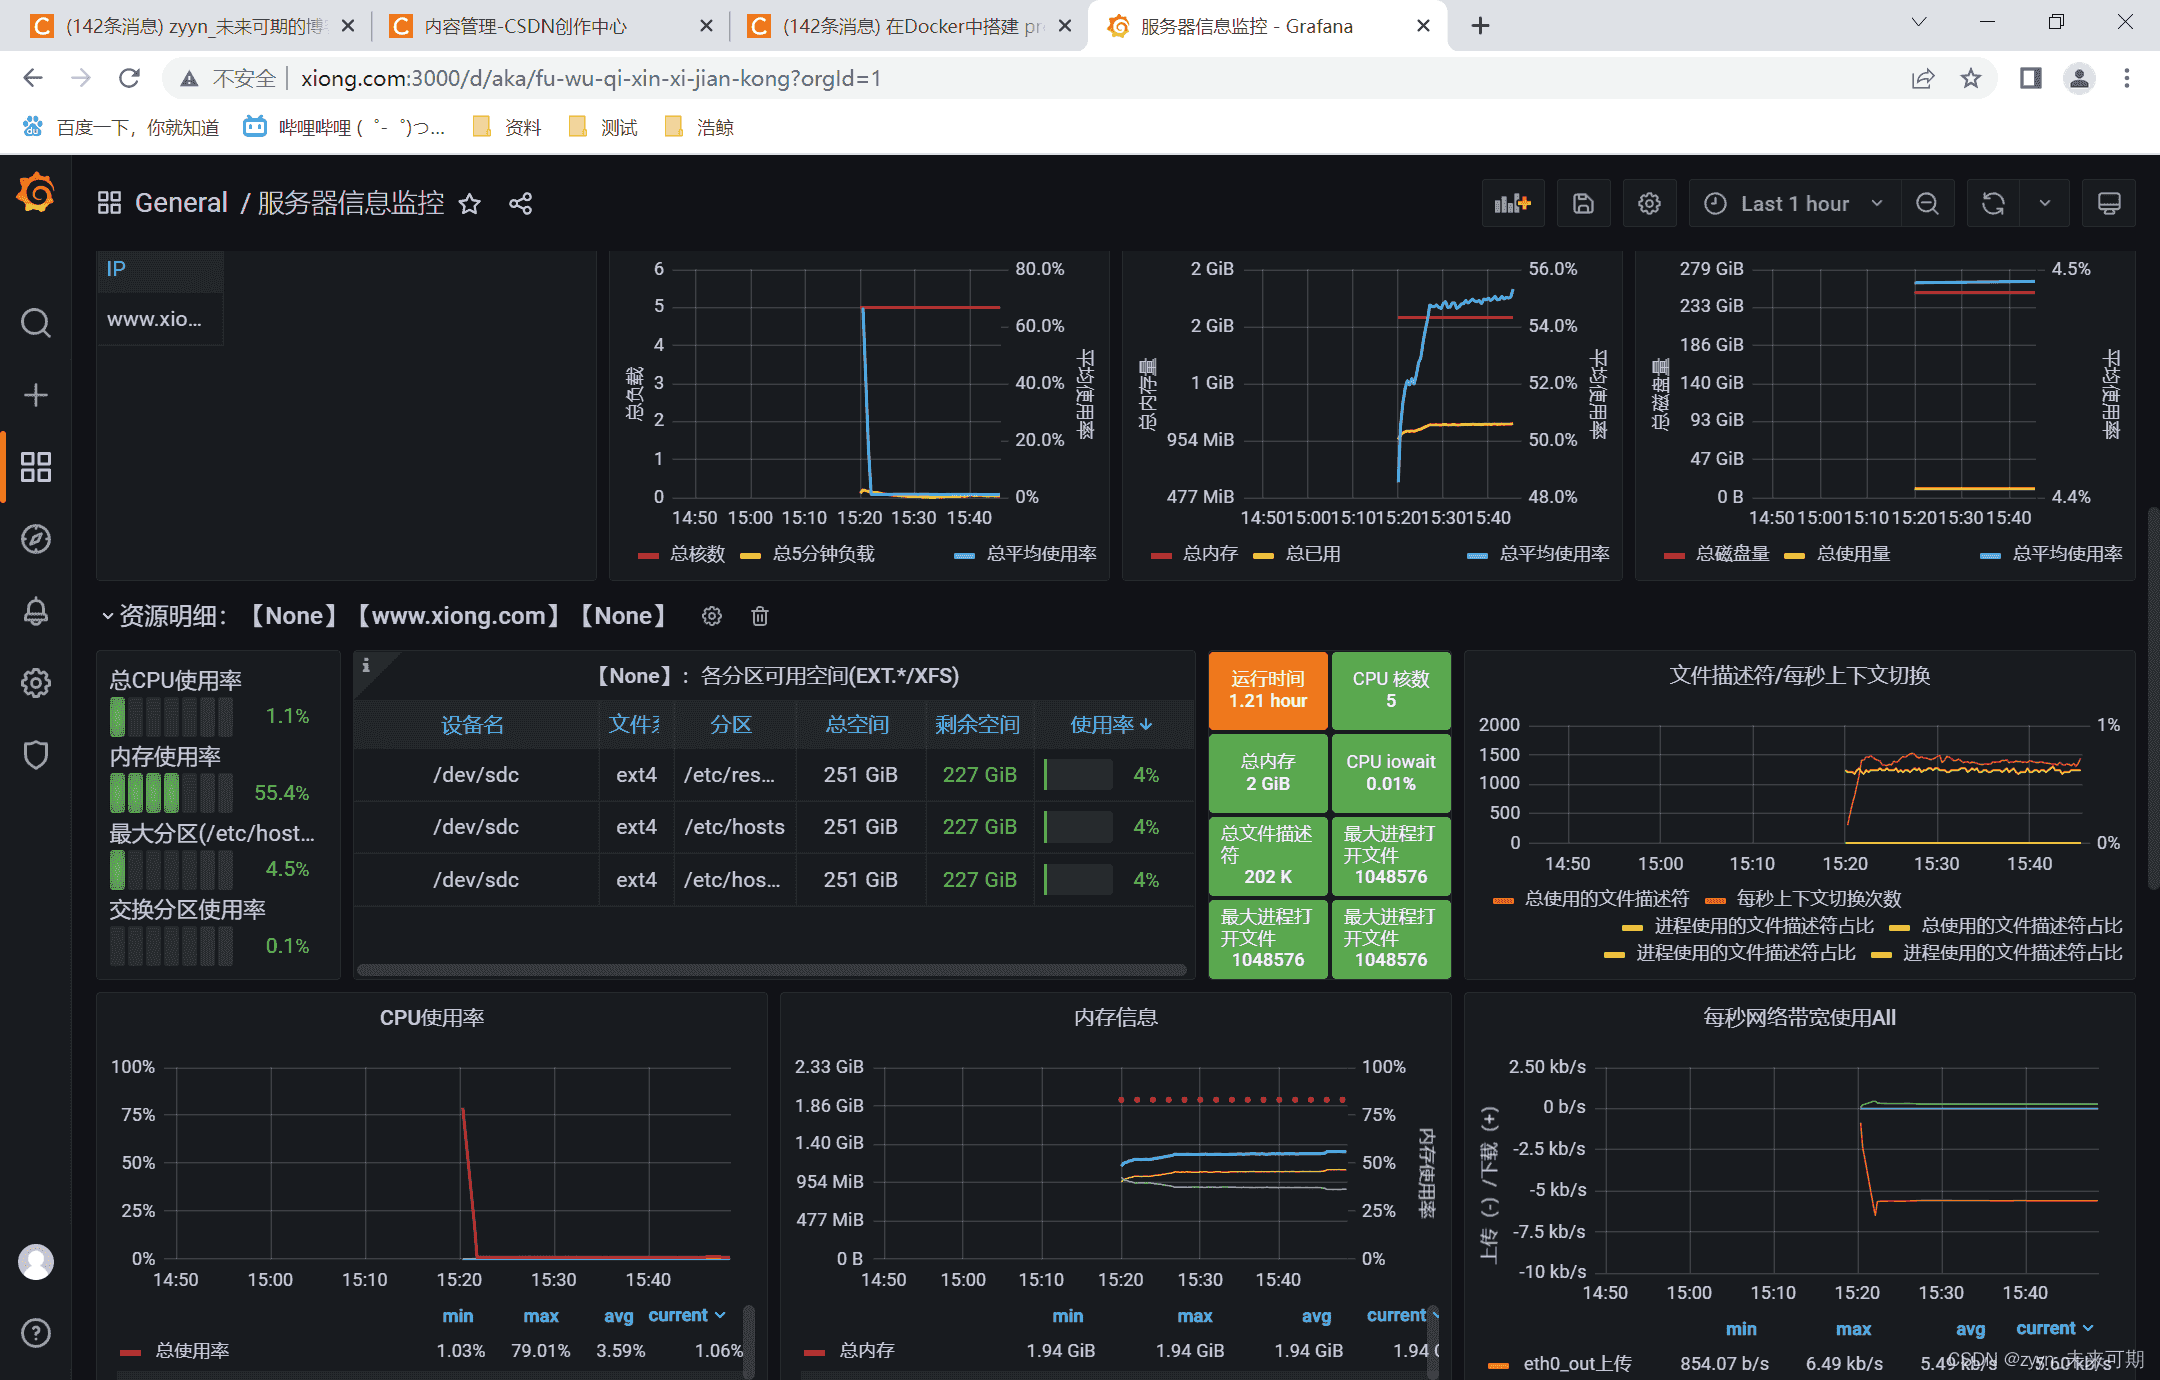2160x1380 pixels.
Task: Open dashboard settings gear in toolbar
Action: coord(1649,204)
